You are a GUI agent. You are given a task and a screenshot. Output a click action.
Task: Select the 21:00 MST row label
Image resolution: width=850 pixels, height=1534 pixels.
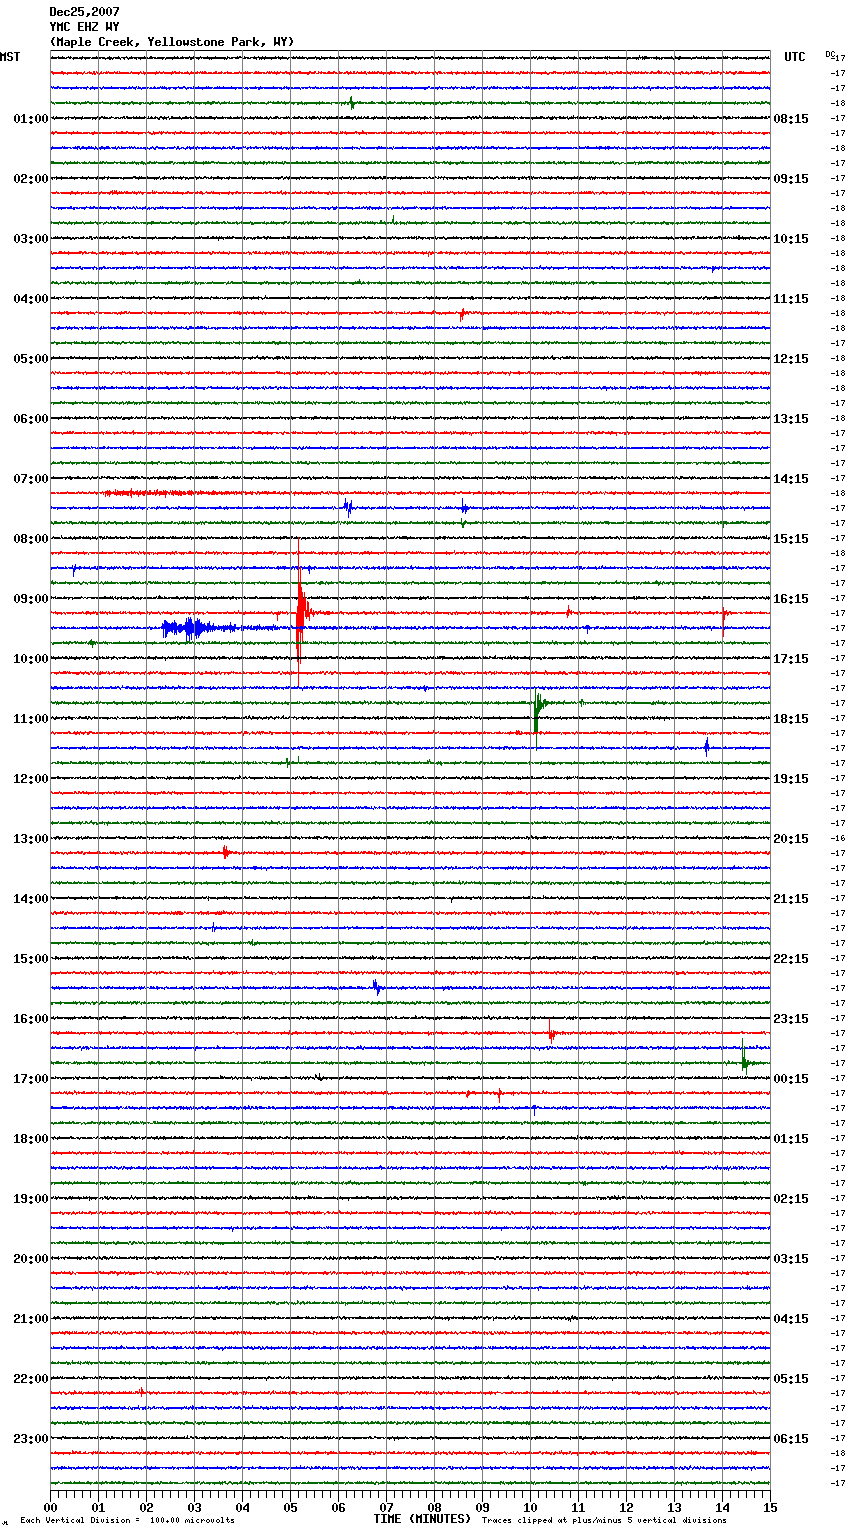pyautogui.click(x=31, y=1319)
